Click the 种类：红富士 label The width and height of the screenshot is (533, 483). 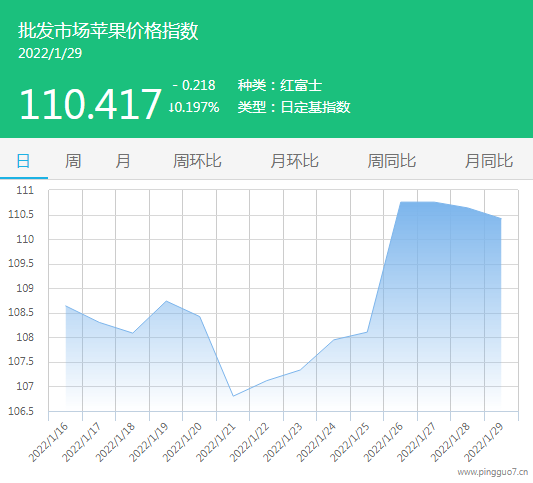pyautogui.click(x=280, y=85)
